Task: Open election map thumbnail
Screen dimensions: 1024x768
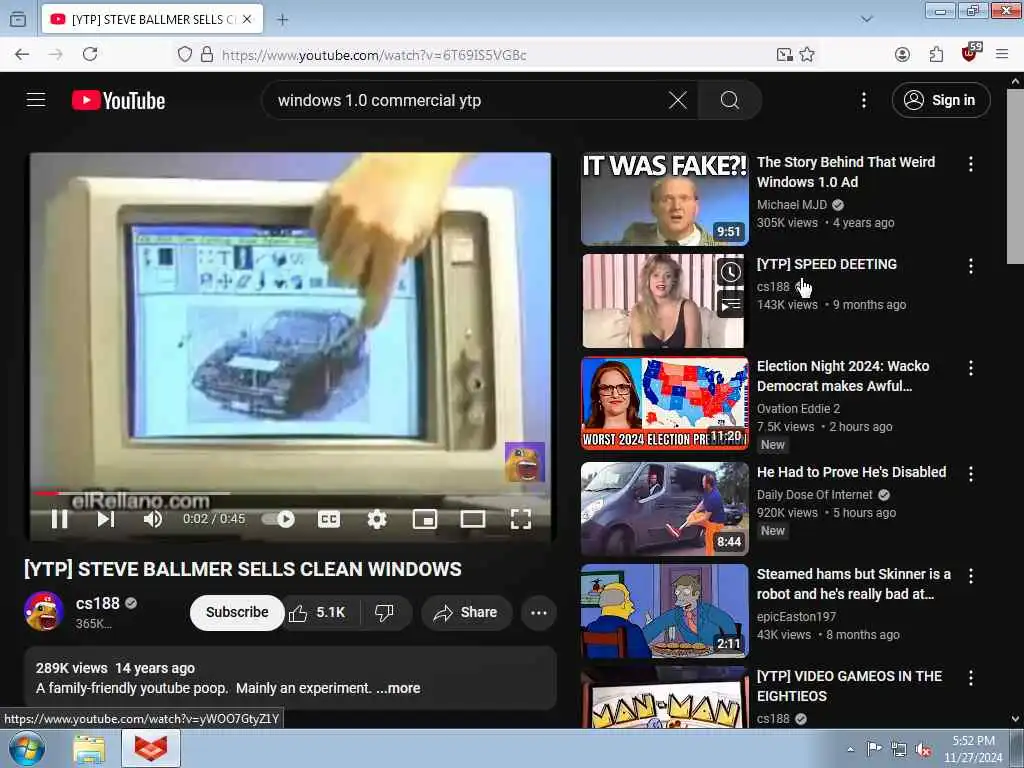Action: (665, 403)
